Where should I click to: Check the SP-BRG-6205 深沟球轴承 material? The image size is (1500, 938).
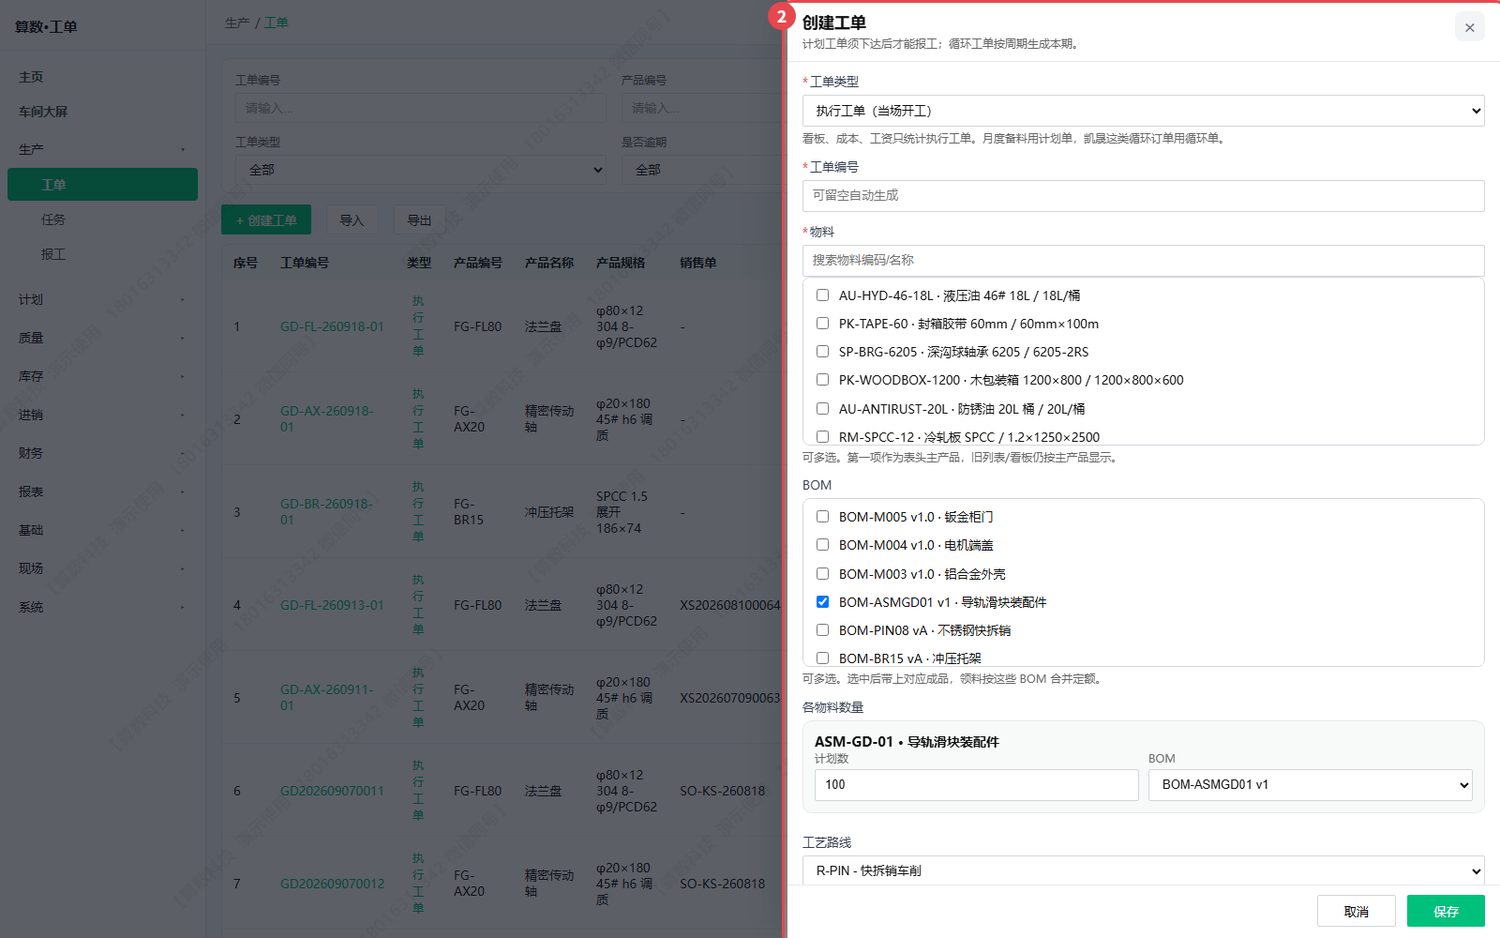[x=822, y=351]
